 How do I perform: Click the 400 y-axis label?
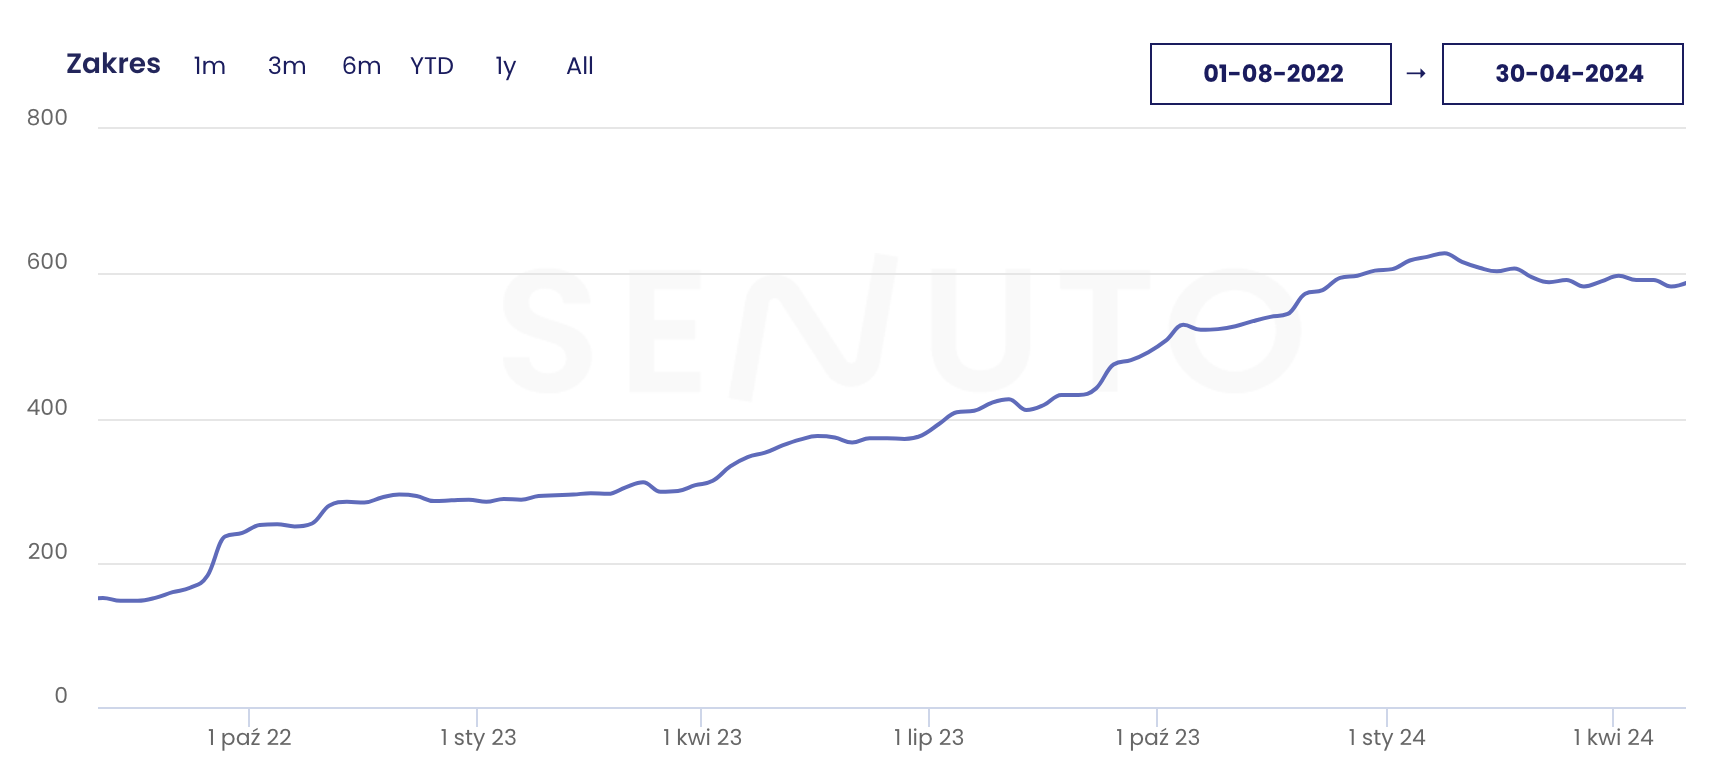tap(47, 408)
